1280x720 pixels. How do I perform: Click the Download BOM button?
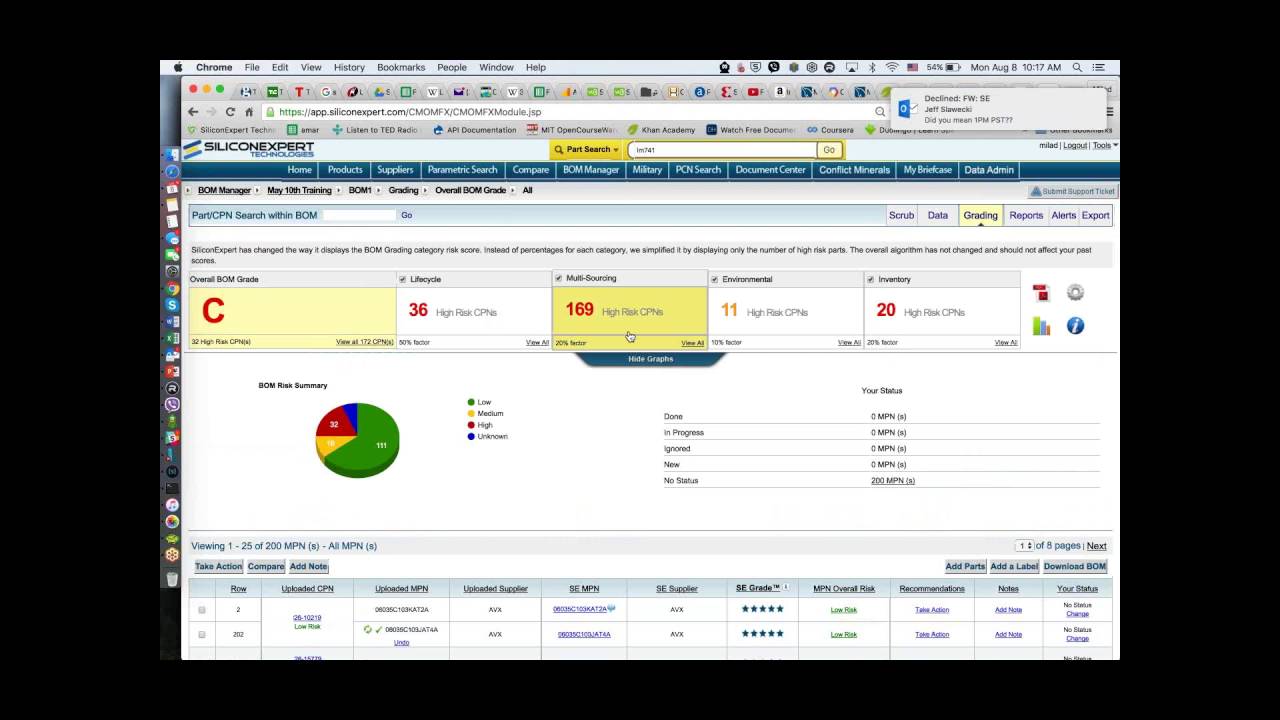1075,566
